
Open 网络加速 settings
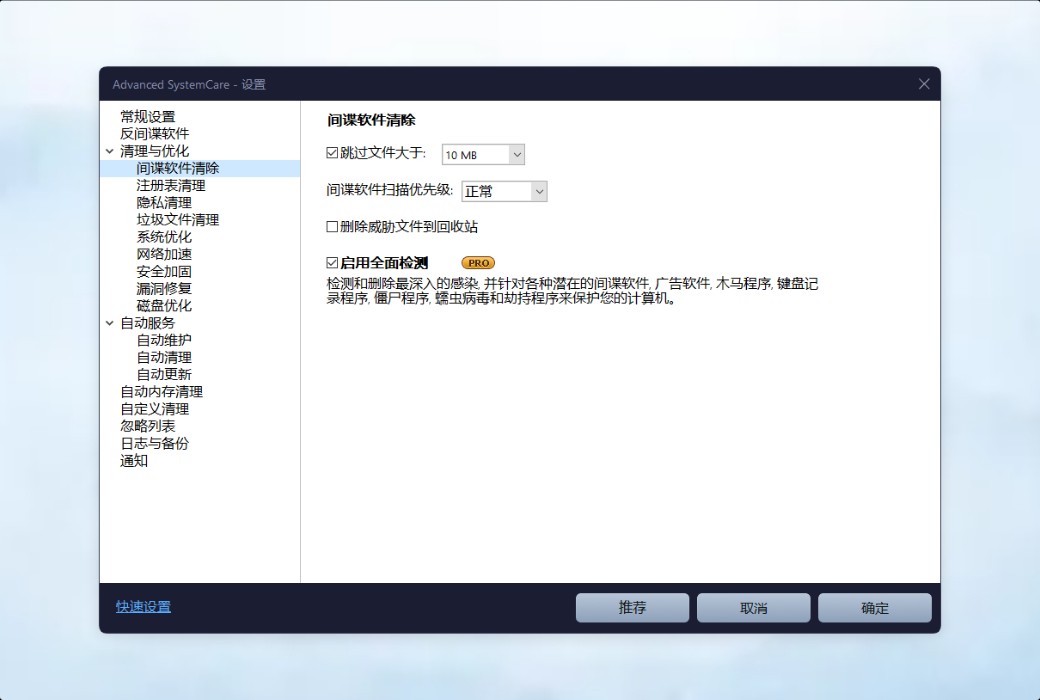coord(164,254)
